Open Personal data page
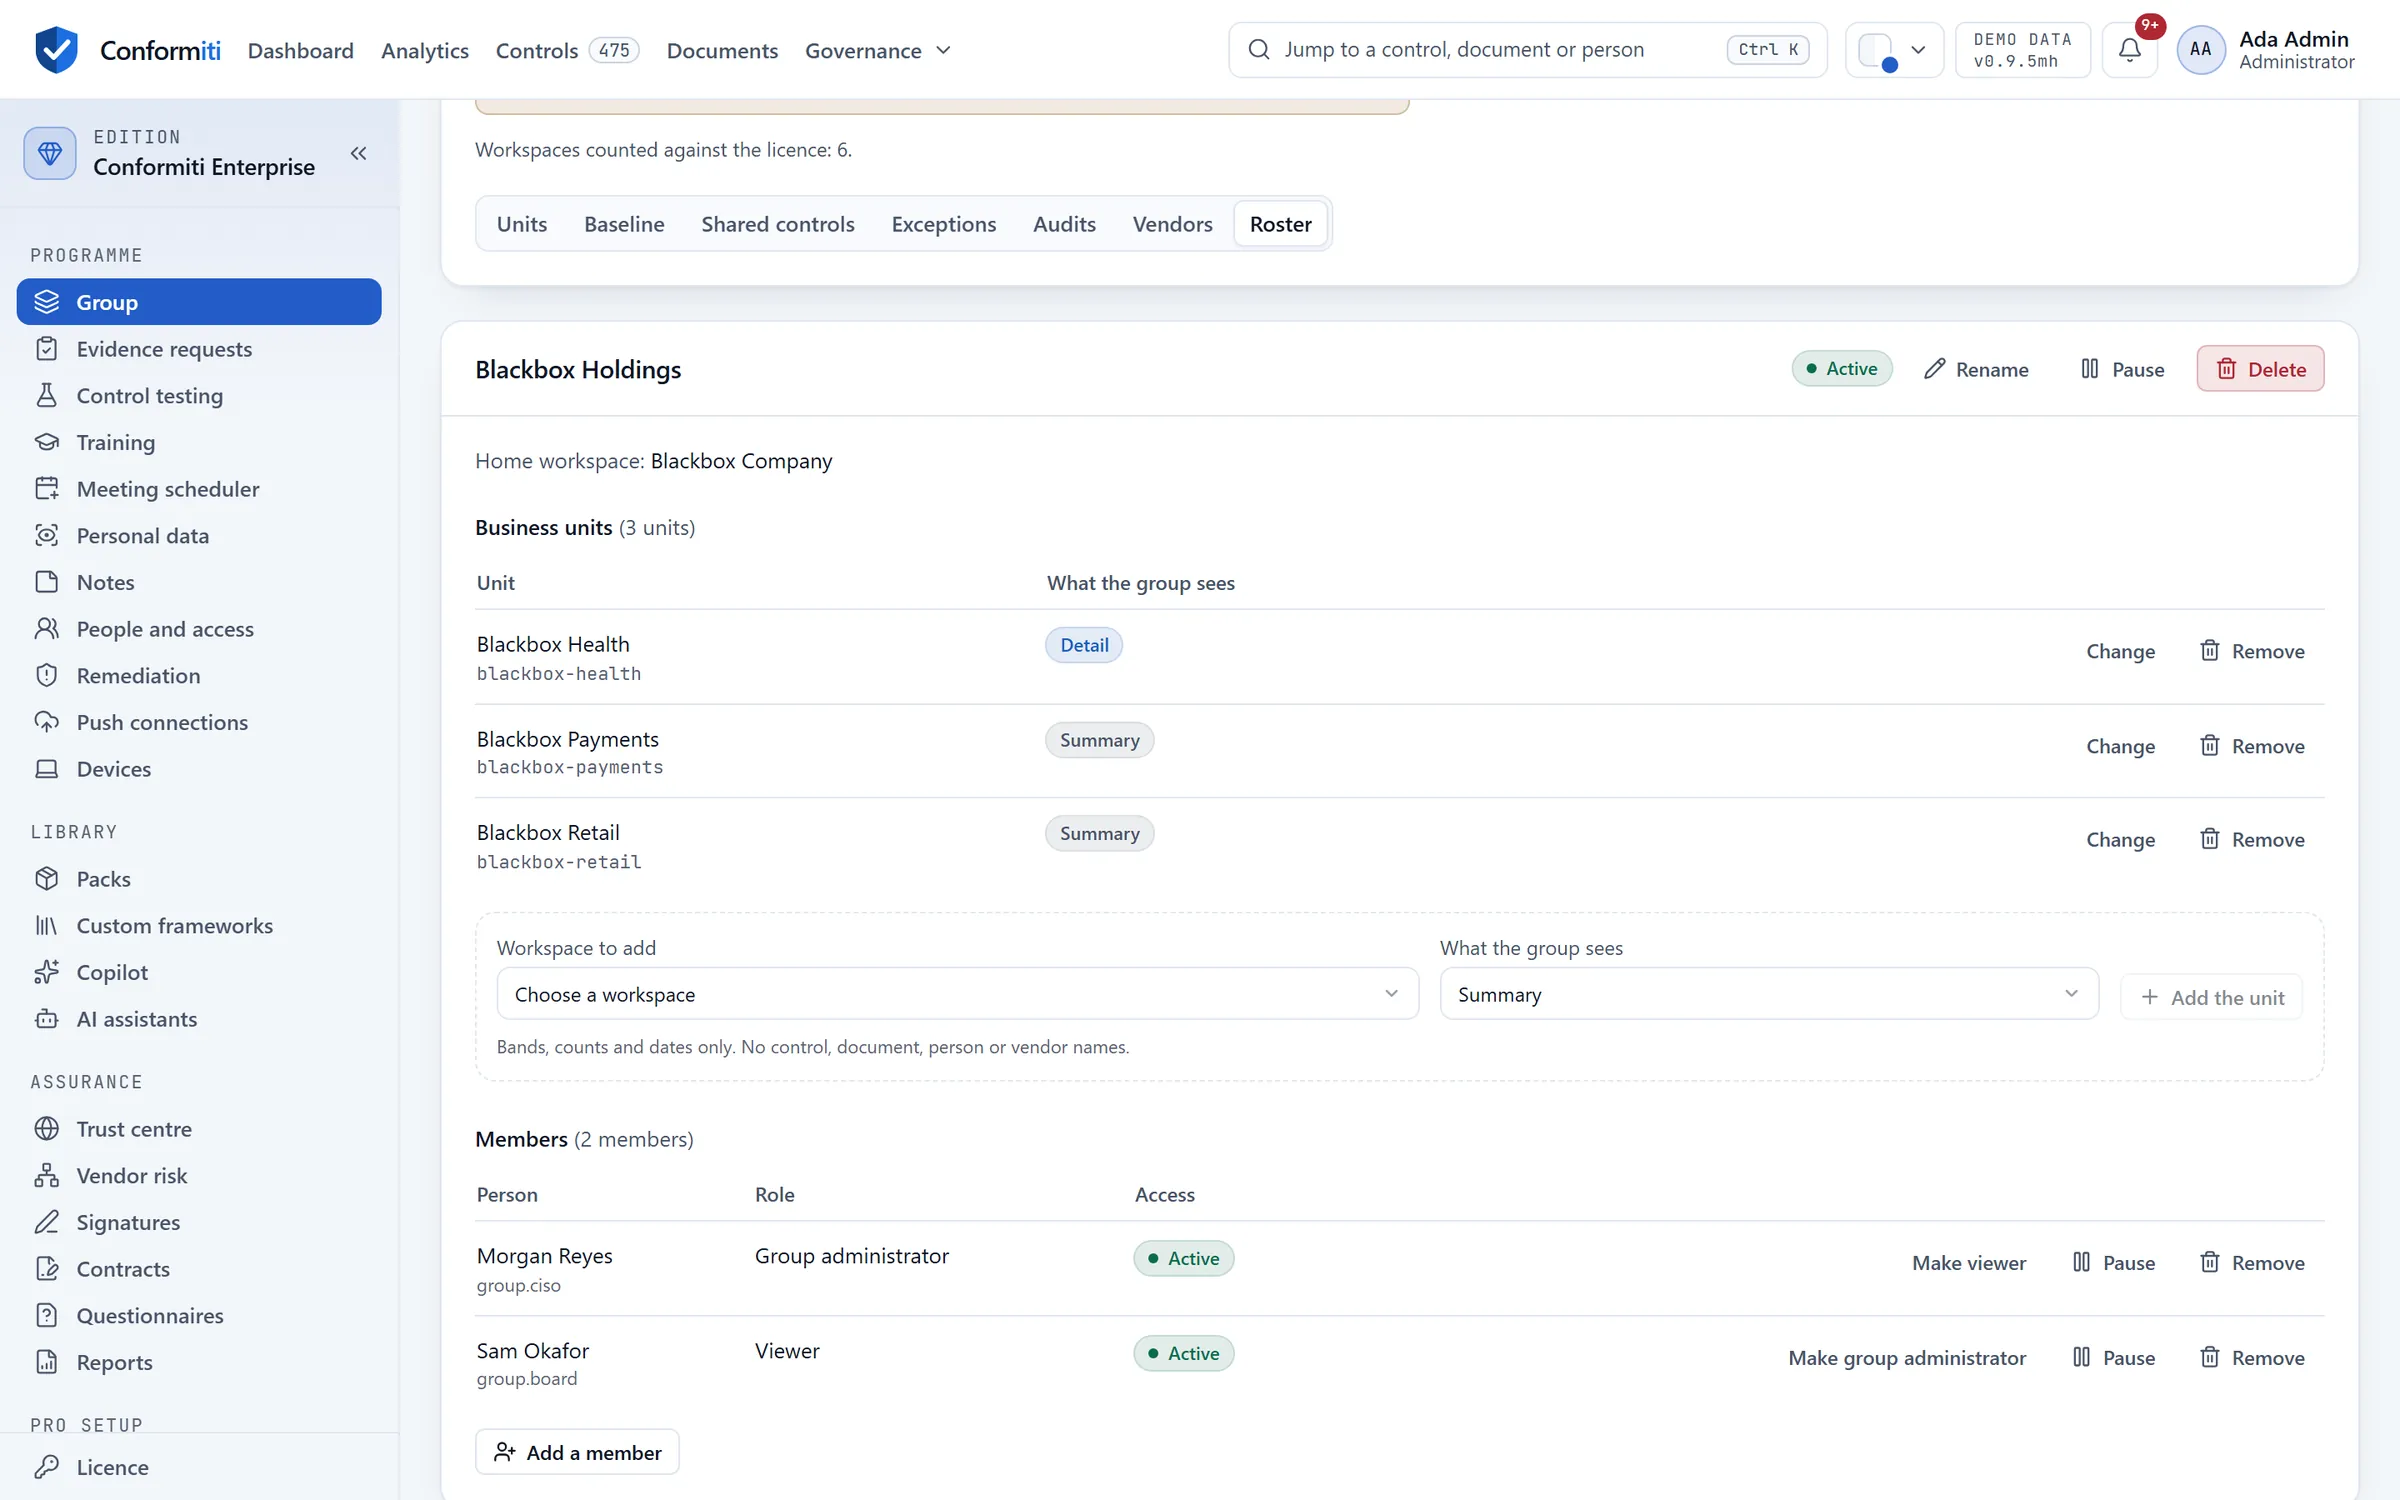The height and width of the screenshot is (1500, 2400). point(199,535)
